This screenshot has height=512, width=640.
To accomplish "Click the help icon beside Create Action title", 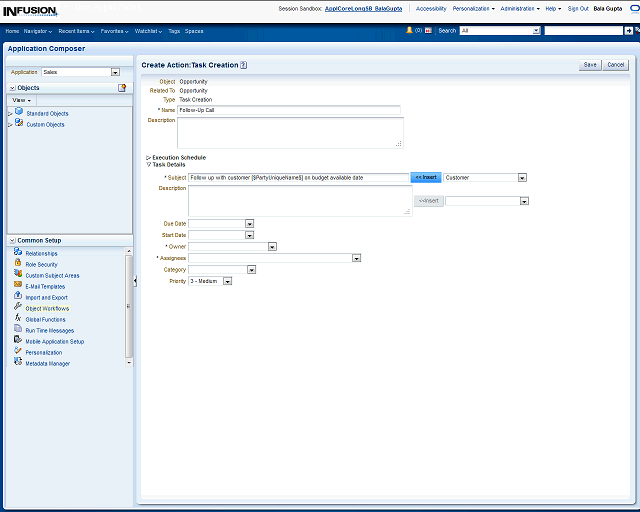I will (244, 65).
